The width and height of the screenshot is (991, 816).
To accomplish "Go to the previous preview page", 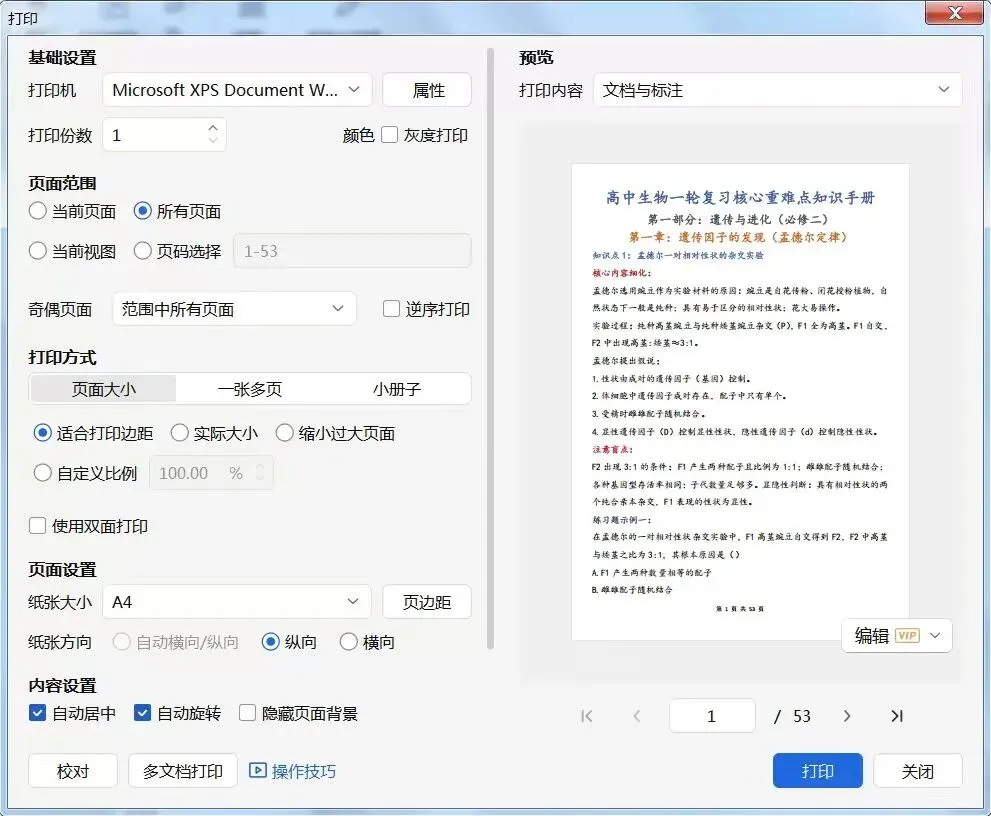I will tap(636, 716).
